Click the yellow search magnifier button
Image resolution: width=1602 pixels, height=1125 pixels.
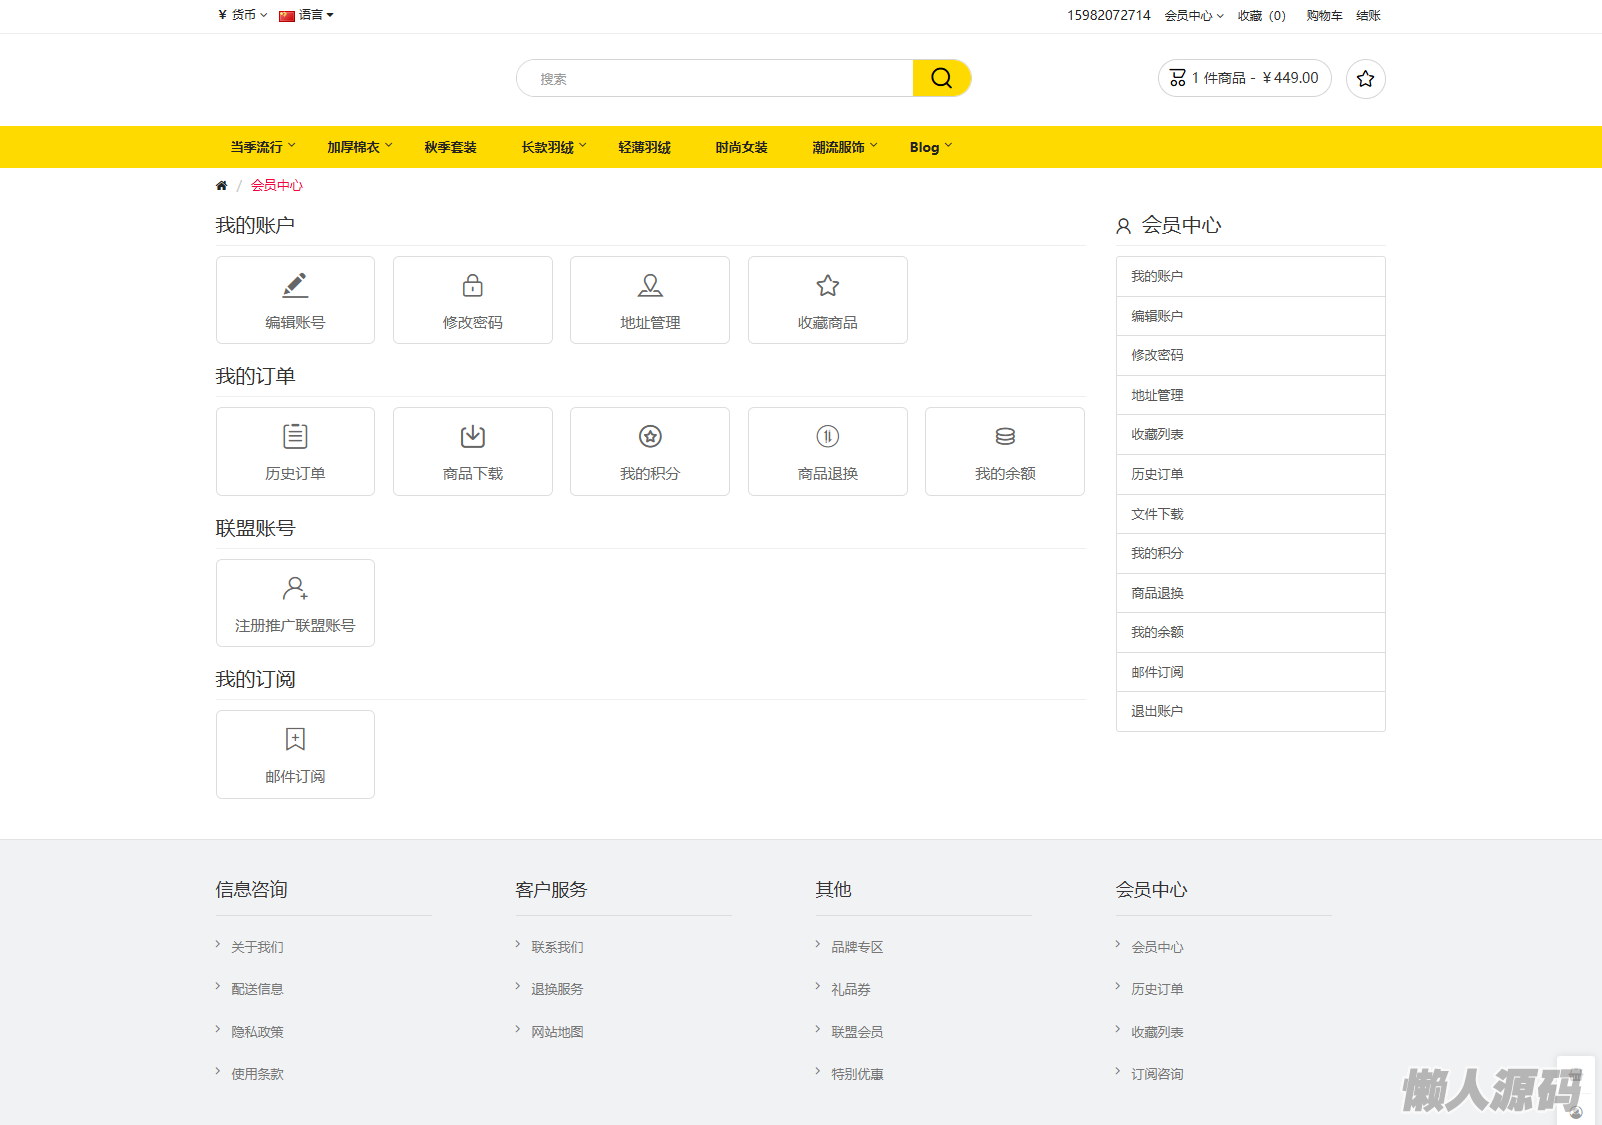click(941, 78)
